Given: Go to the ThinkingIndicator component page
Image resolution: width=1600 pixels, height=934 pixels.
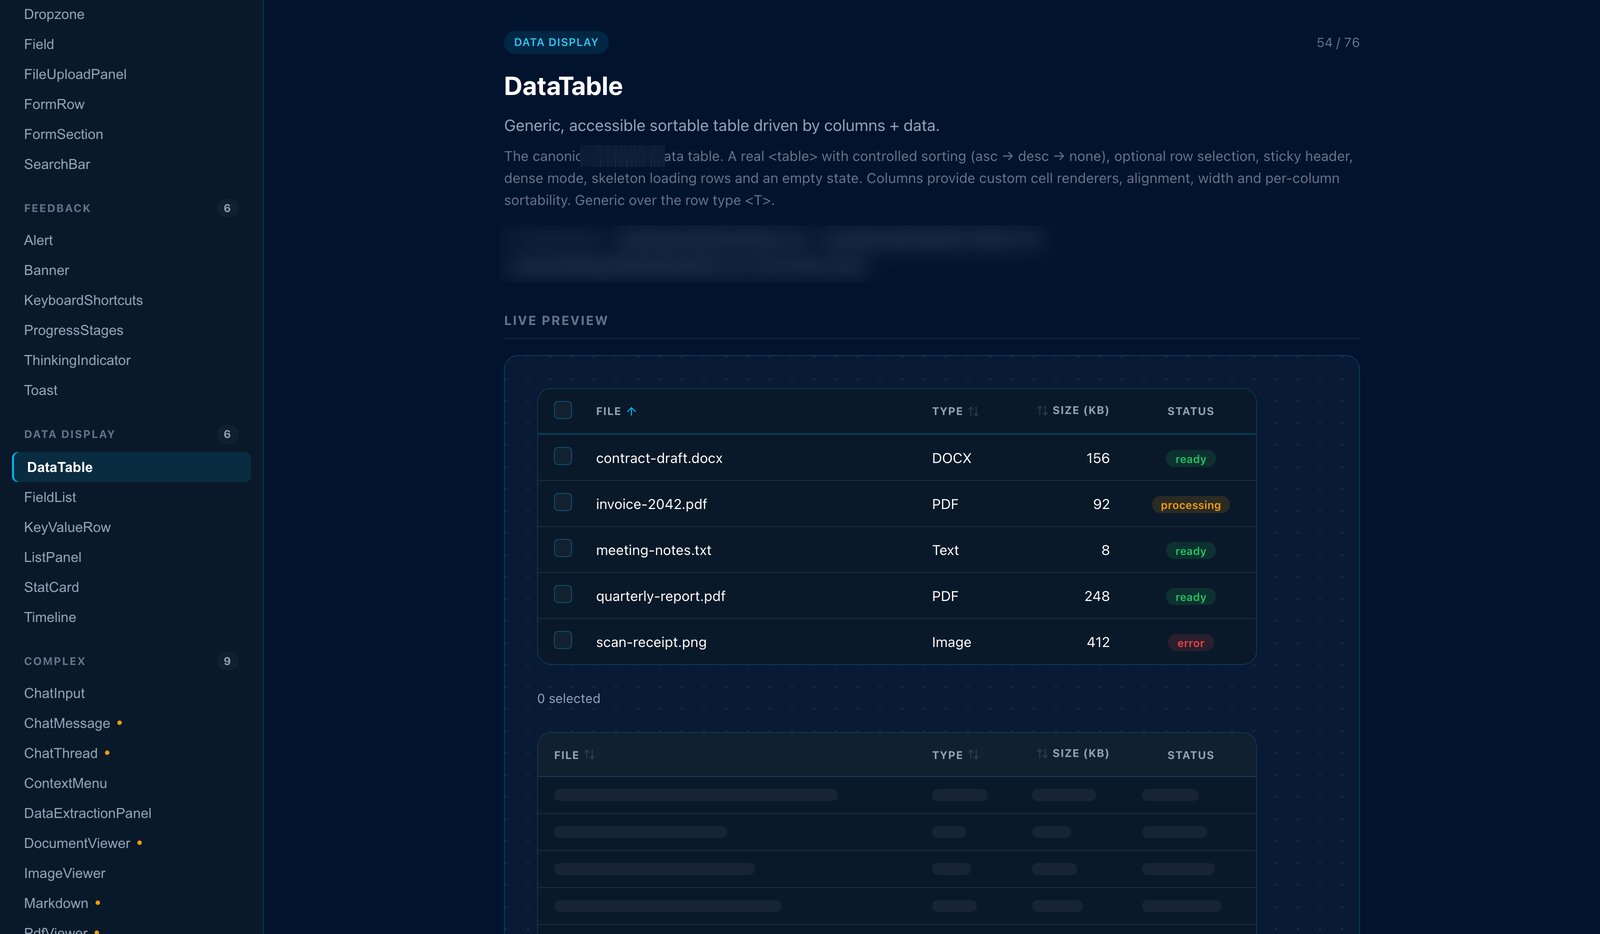Looking at the screenshot, I should click(77, 360).
